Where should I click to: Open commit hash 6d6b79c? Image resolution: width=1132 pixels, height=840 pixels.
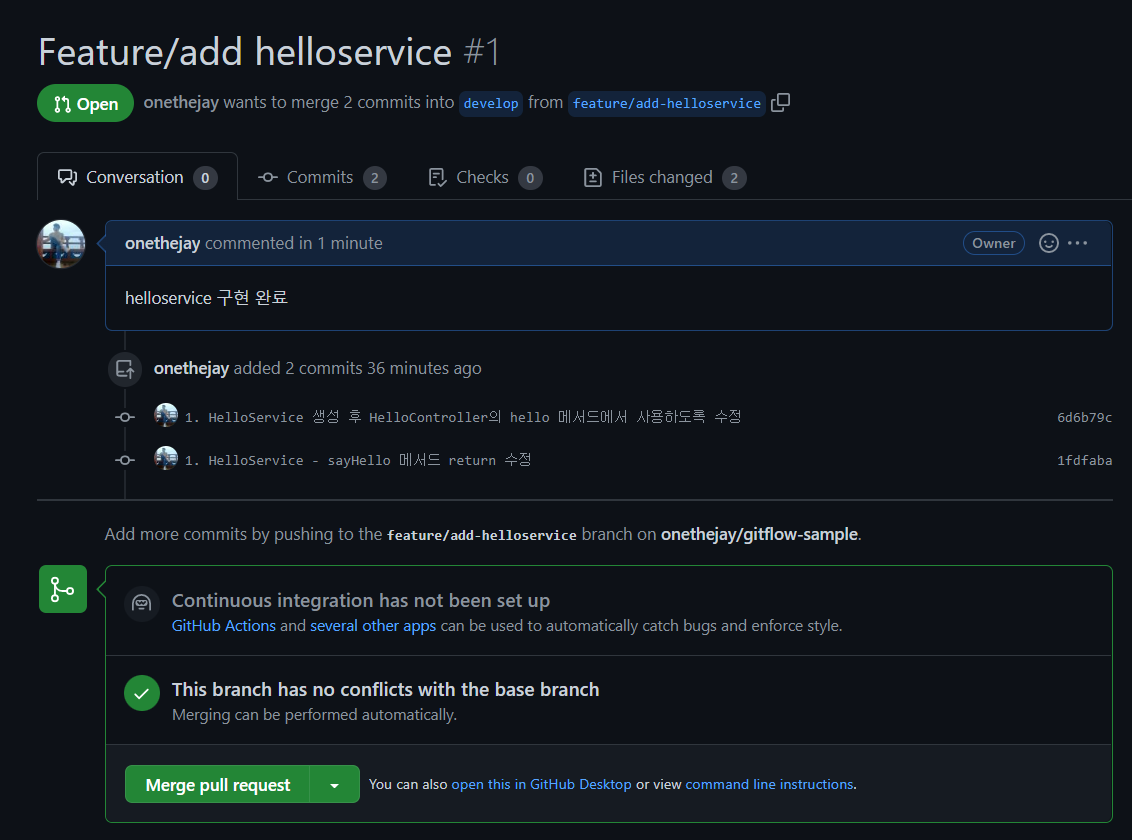pyautogui.click(x=1084, y=417)
